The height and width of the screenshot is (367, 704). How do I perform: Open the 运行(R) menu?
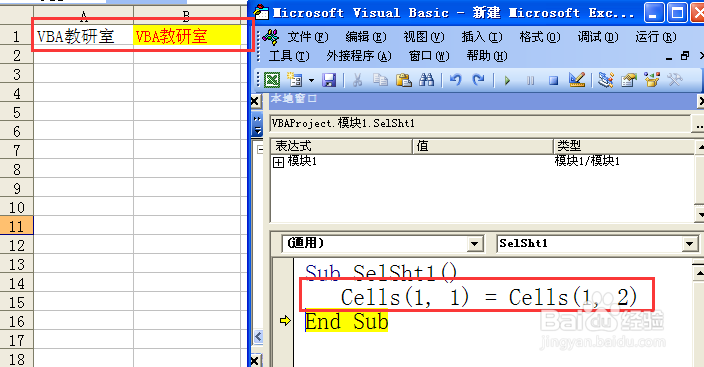pyautogui.click(x=656, y=37)
